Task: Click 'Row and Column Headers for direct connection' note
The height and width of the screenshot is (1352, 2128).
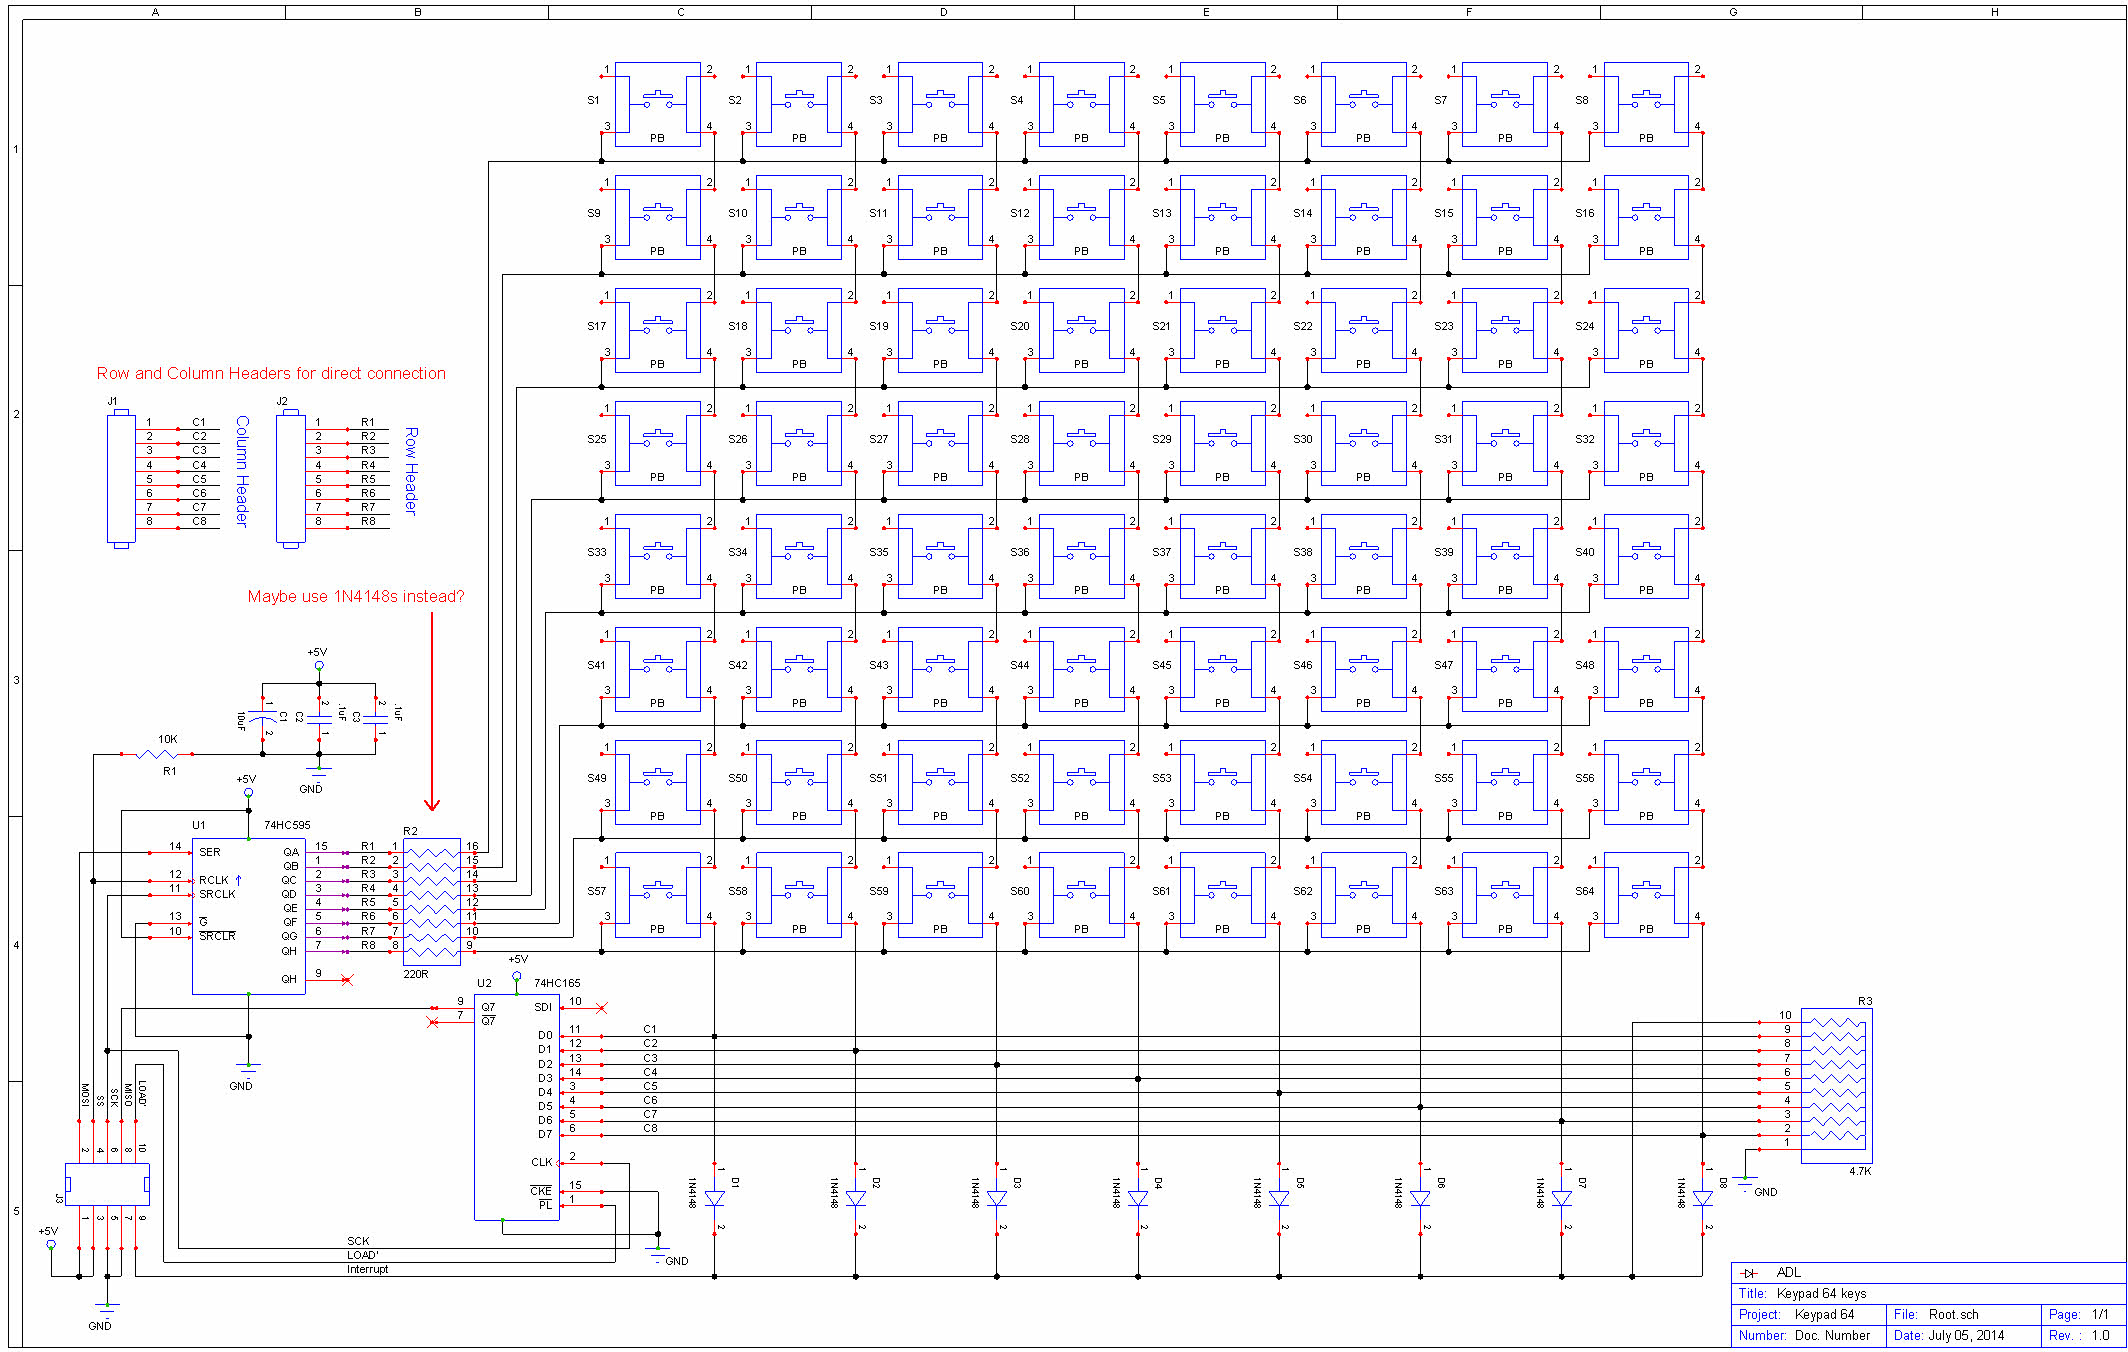Action: coord(270,373)
